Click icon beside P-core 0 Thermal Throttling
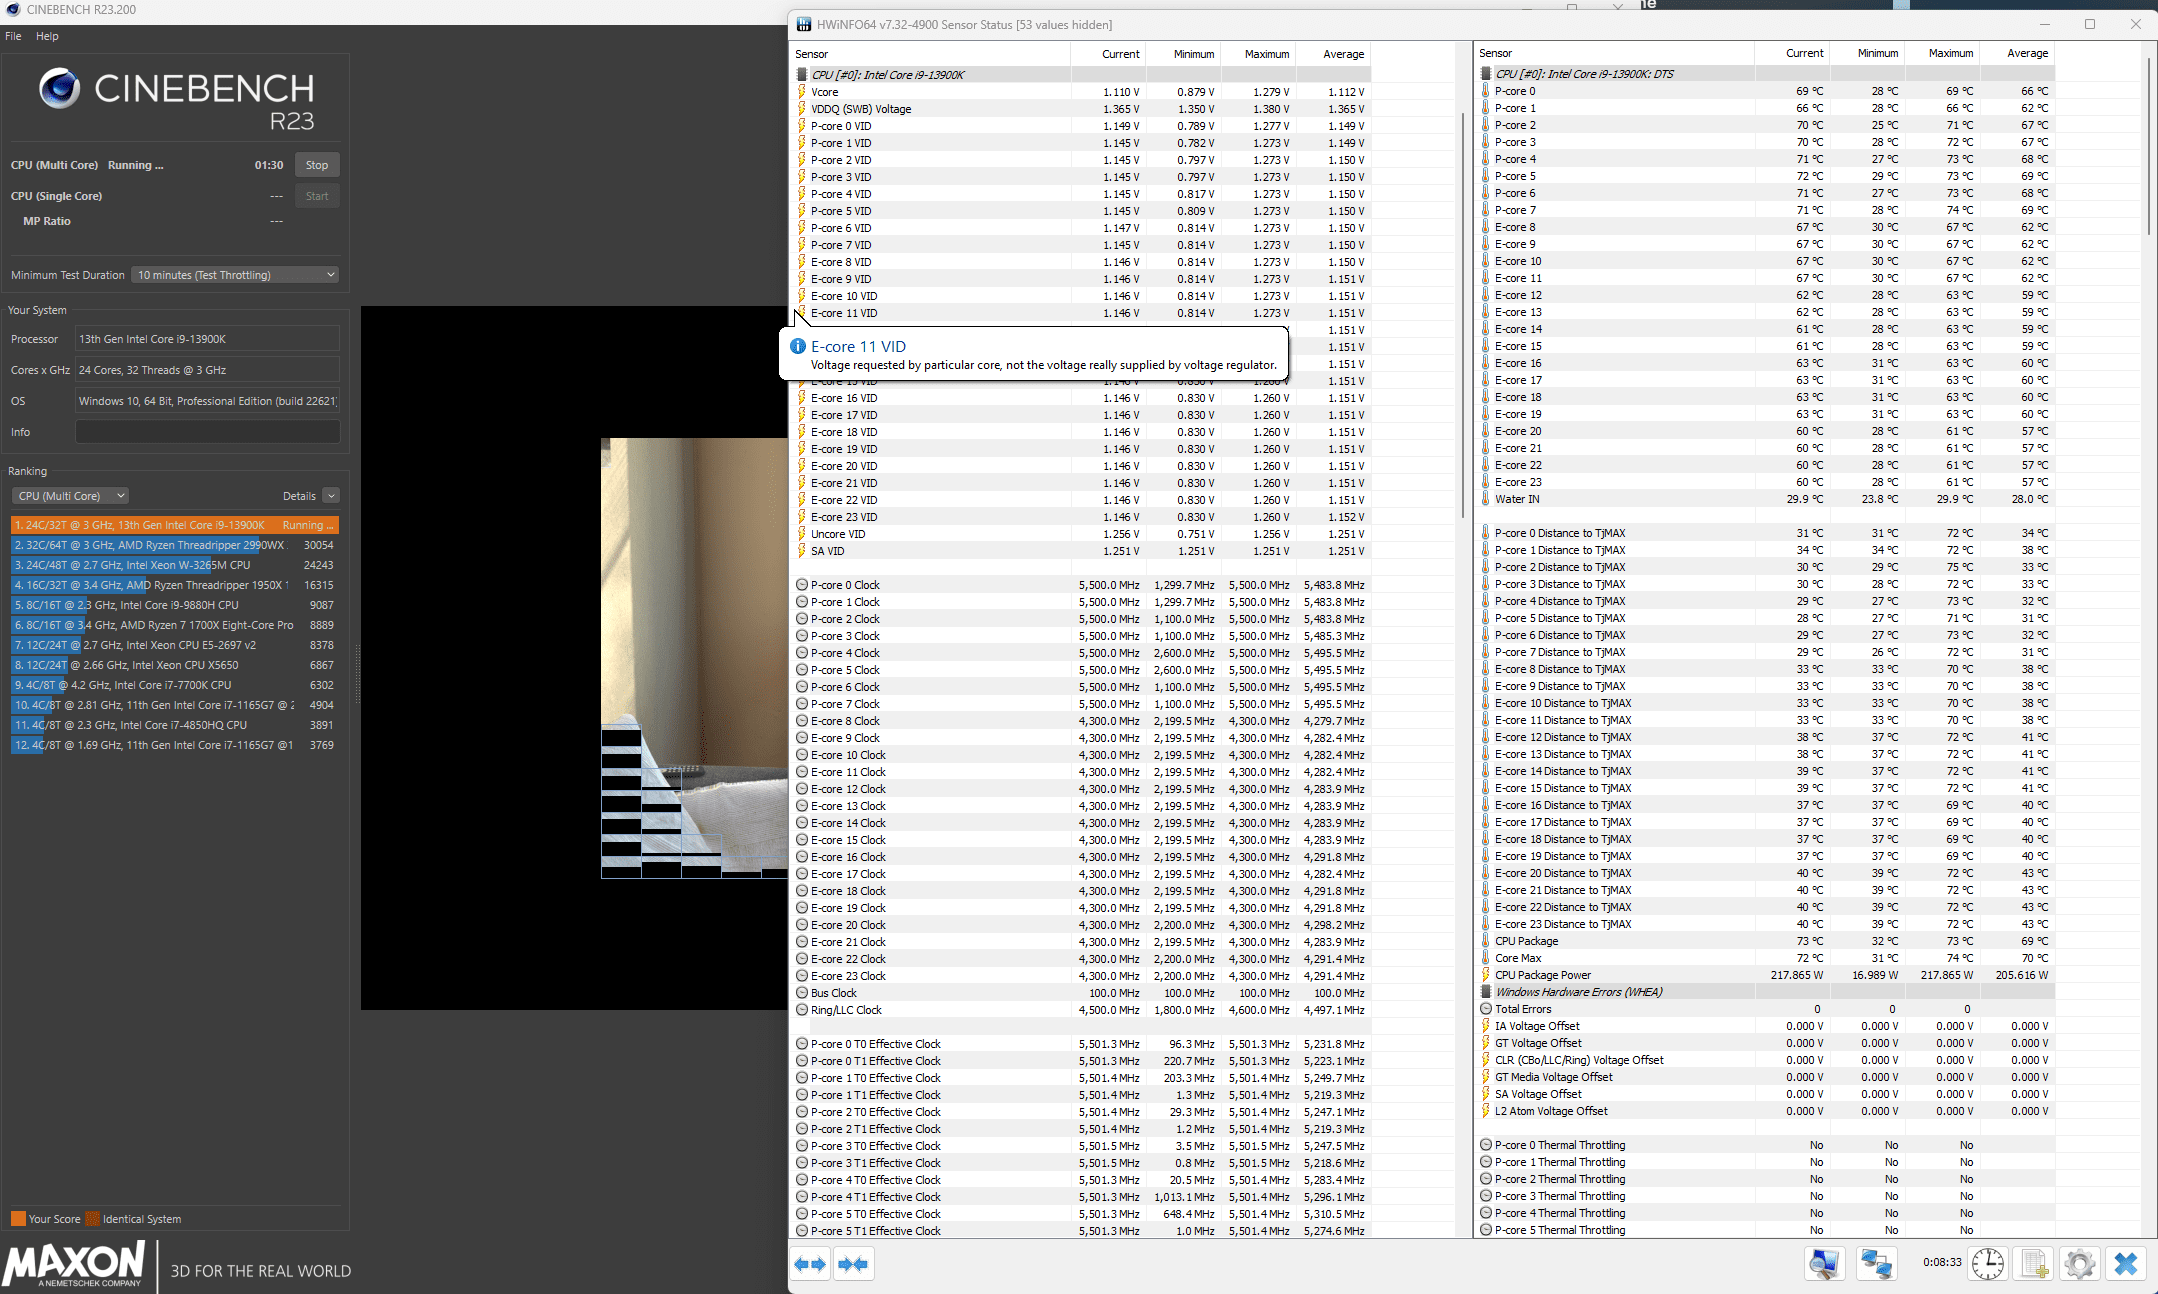Image resolution: width=2158 pixels, height=1294 pixels. tap(1485, 1145)
